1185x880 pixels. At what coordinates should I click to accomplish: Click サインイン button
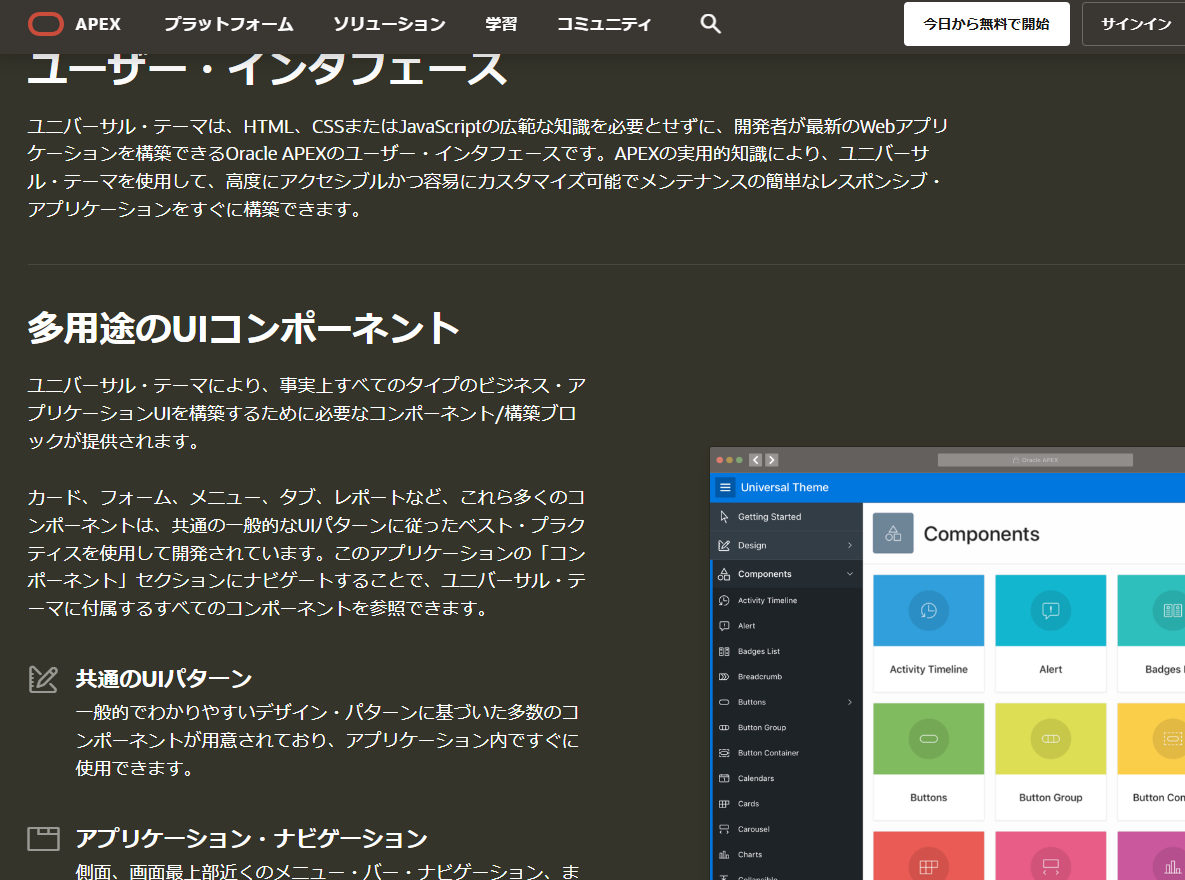[1135, 24]
